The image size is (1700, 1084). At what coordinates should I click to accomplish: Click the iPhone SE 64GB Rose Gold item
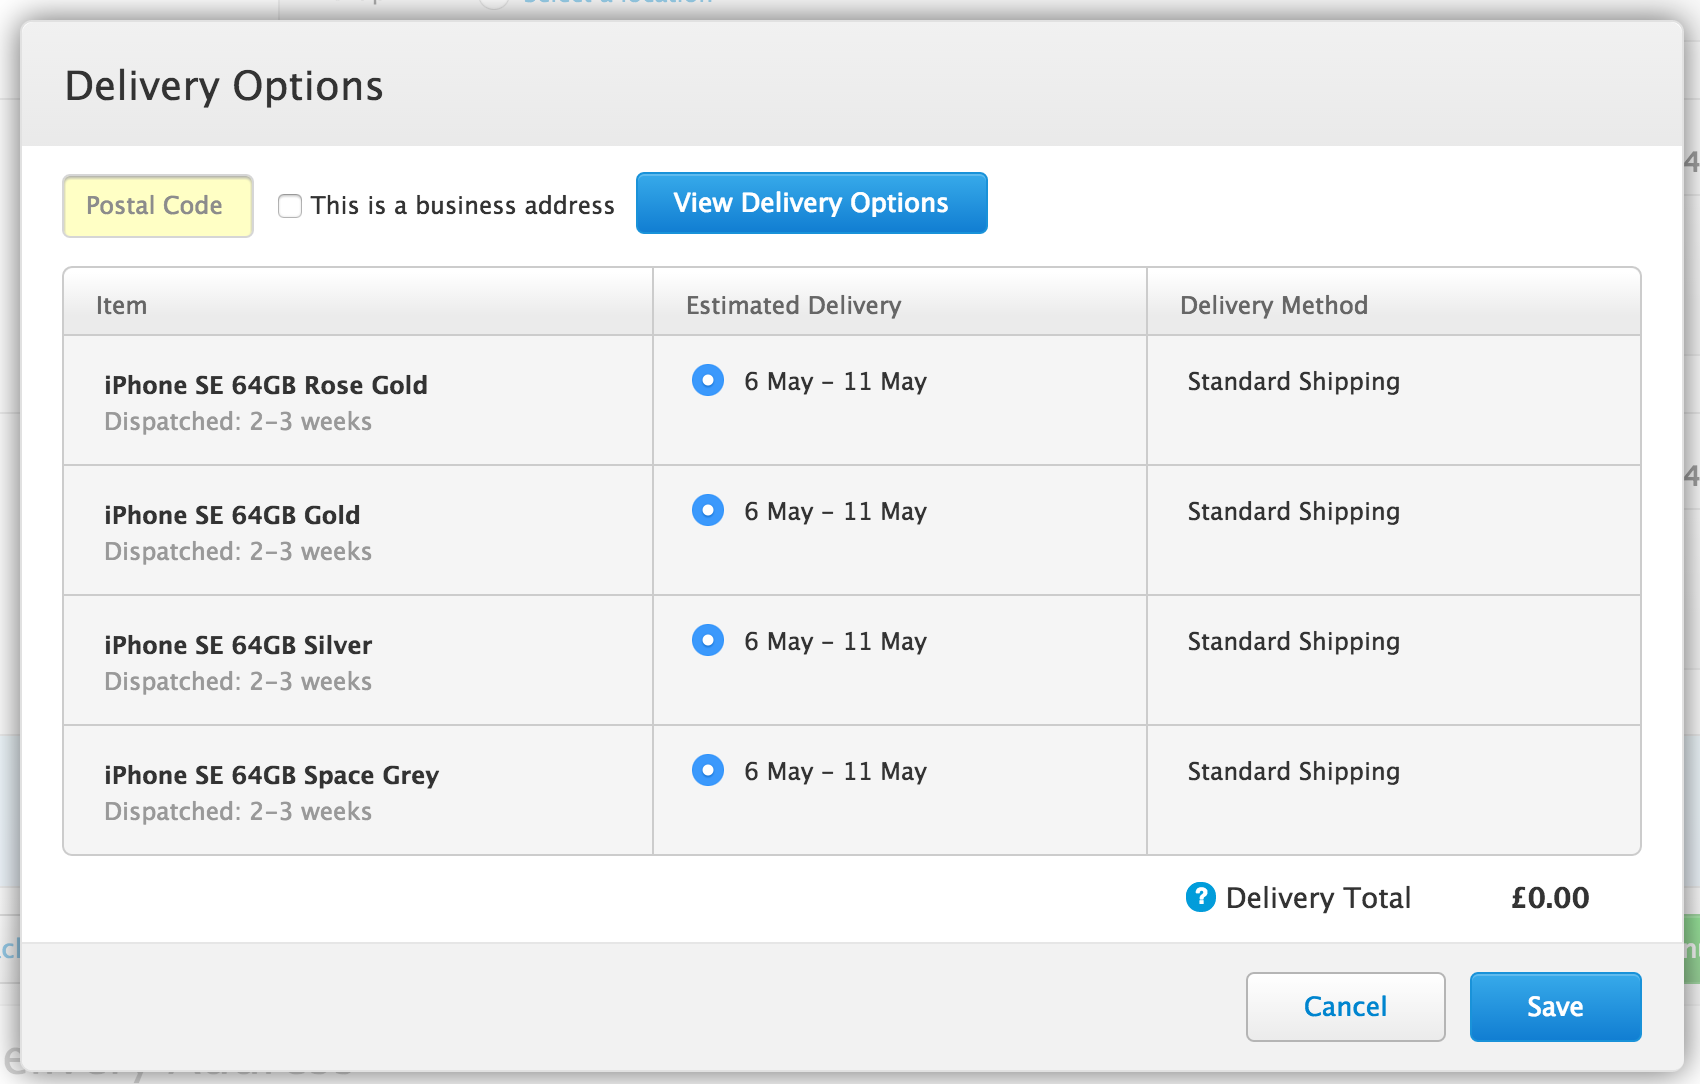266,385
